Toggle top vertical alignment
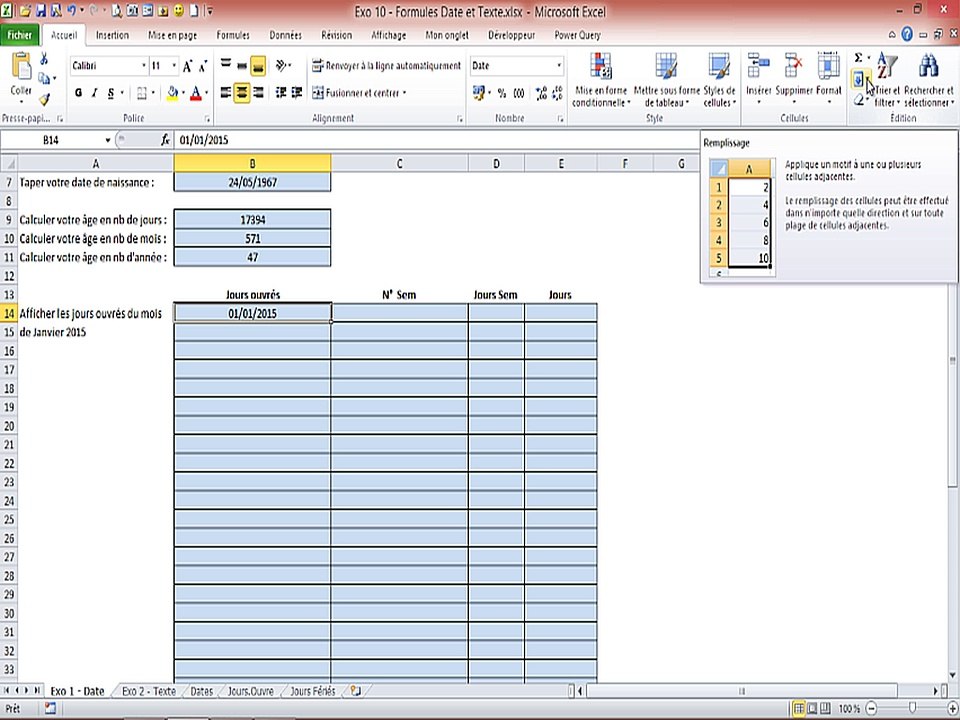The height and width of the screenshot is (720, 960). coord(226,65)
